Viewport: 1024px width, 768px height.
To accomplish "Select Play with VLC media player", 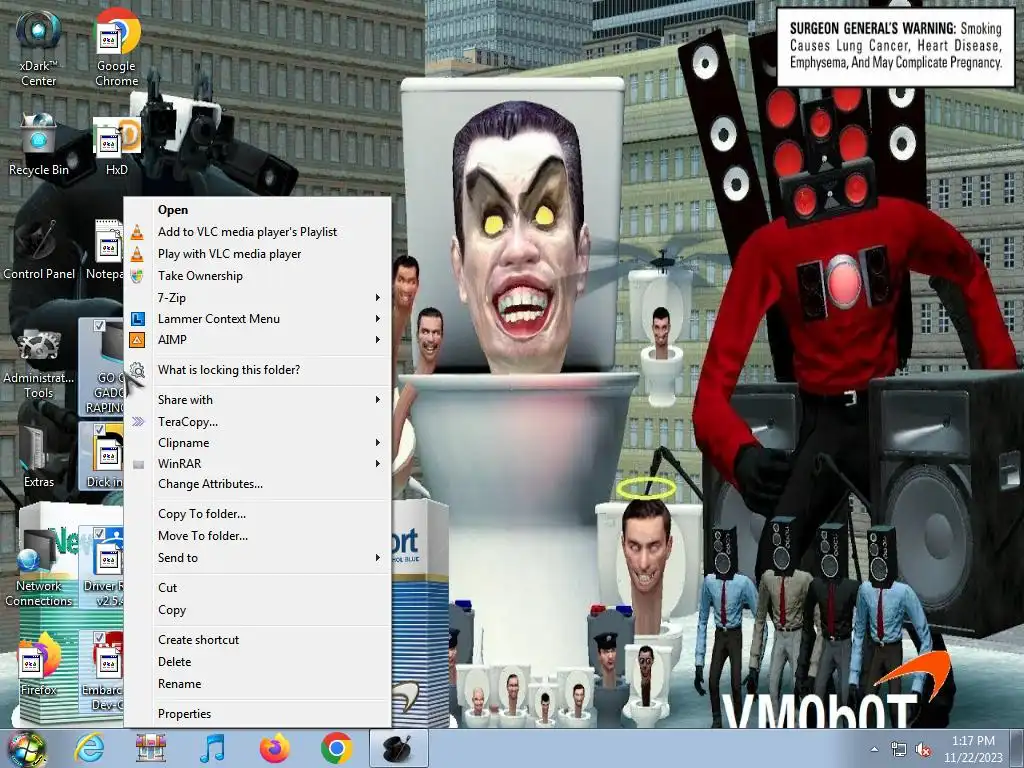I will click(x=257, y=254).
